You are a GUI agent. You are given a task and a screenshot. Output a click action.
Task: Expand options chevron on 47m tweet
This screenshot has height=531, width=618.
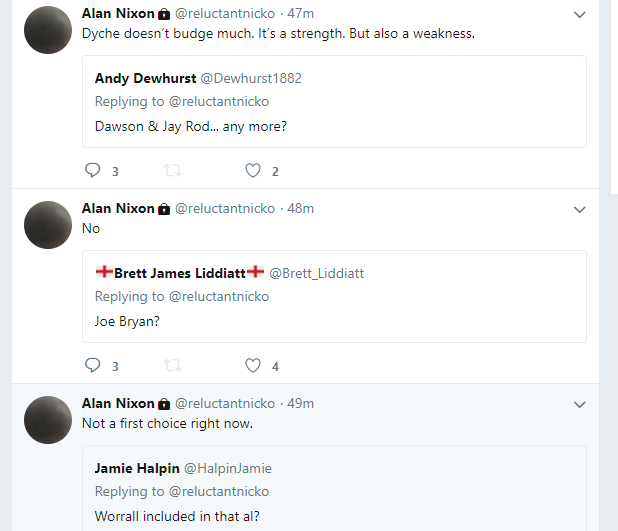tap(579, 15)
